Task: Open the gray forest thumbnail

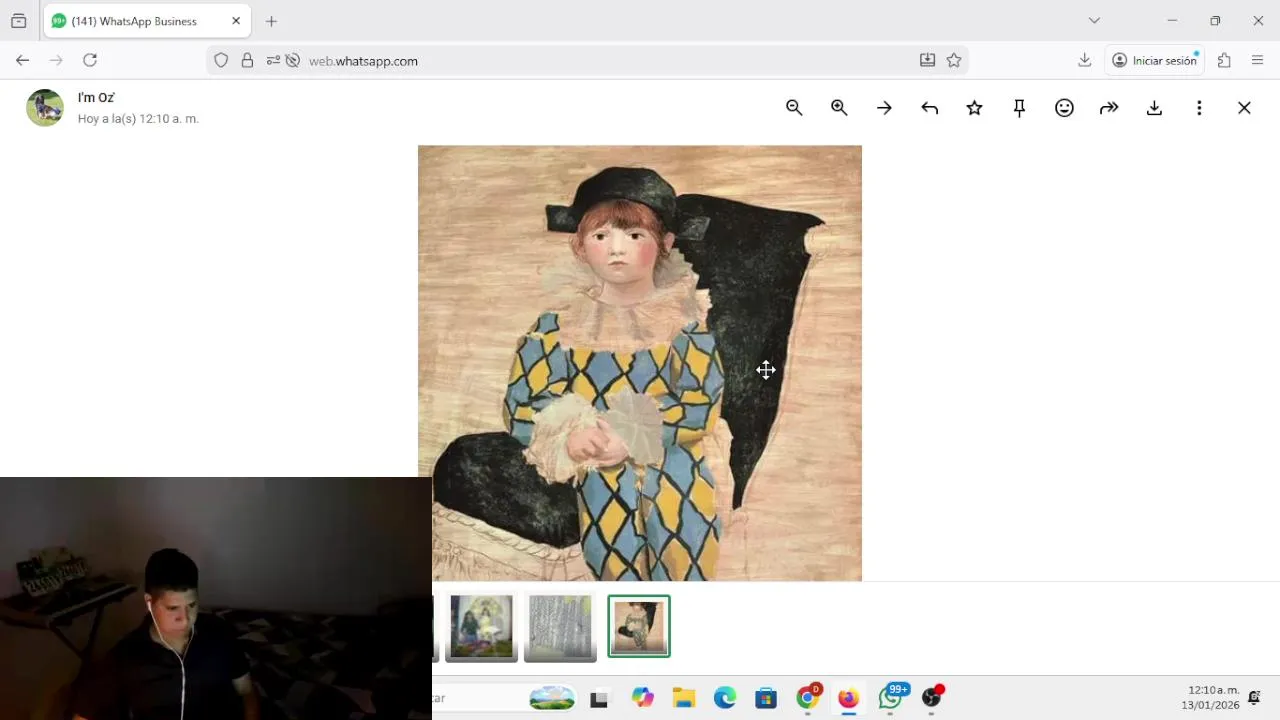Action: click(560, 627)
